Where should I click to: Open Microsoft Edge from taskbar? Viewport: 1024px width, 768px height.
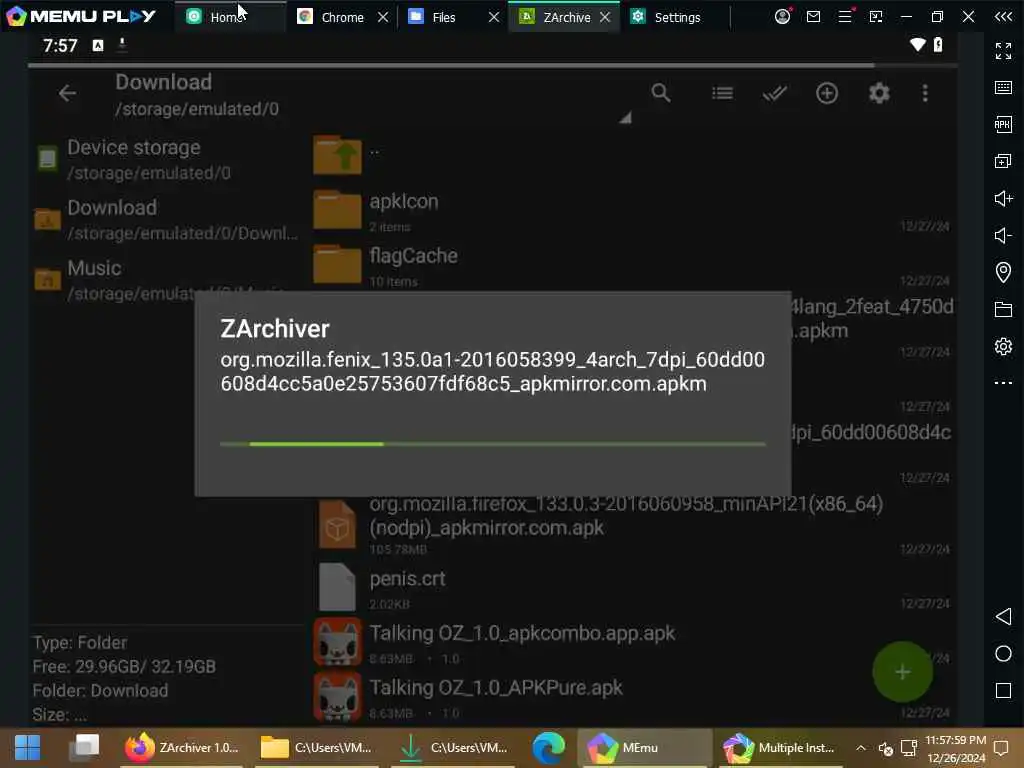(549, 748)
